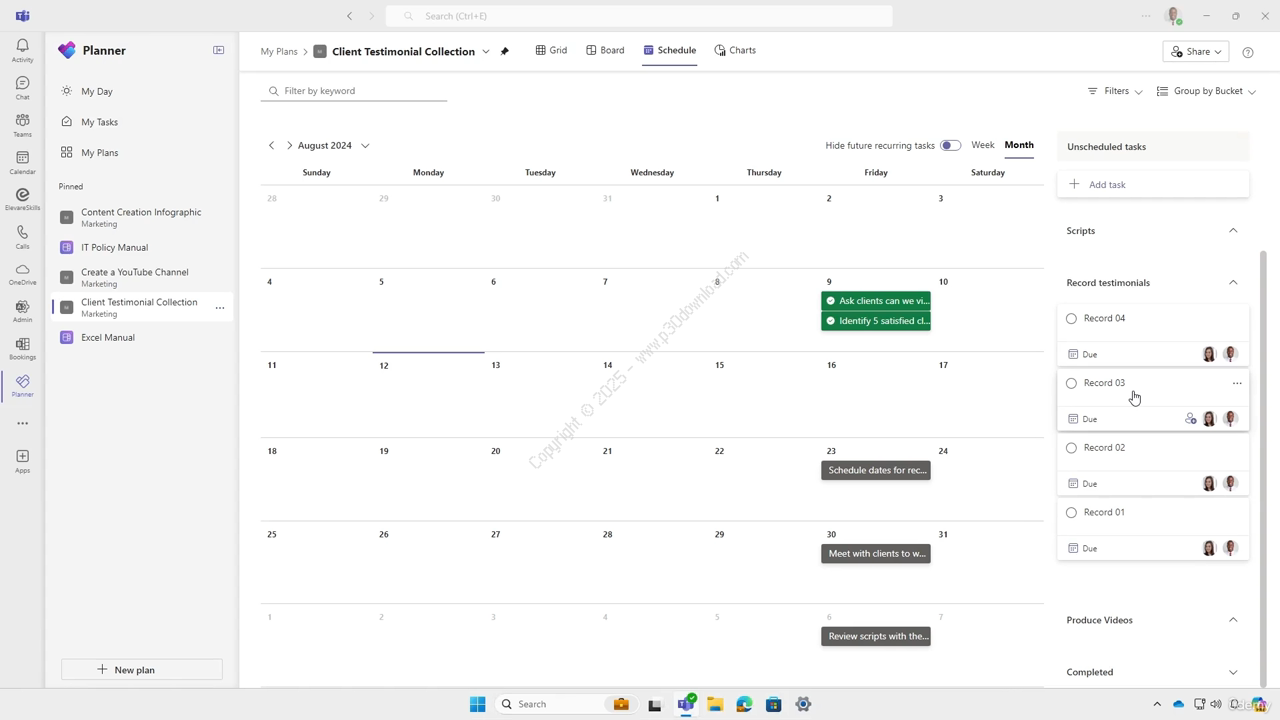This screenshot has height=720, width=1280.
Task: Collapse the Planner navigation pane icon
Action: 218,50
